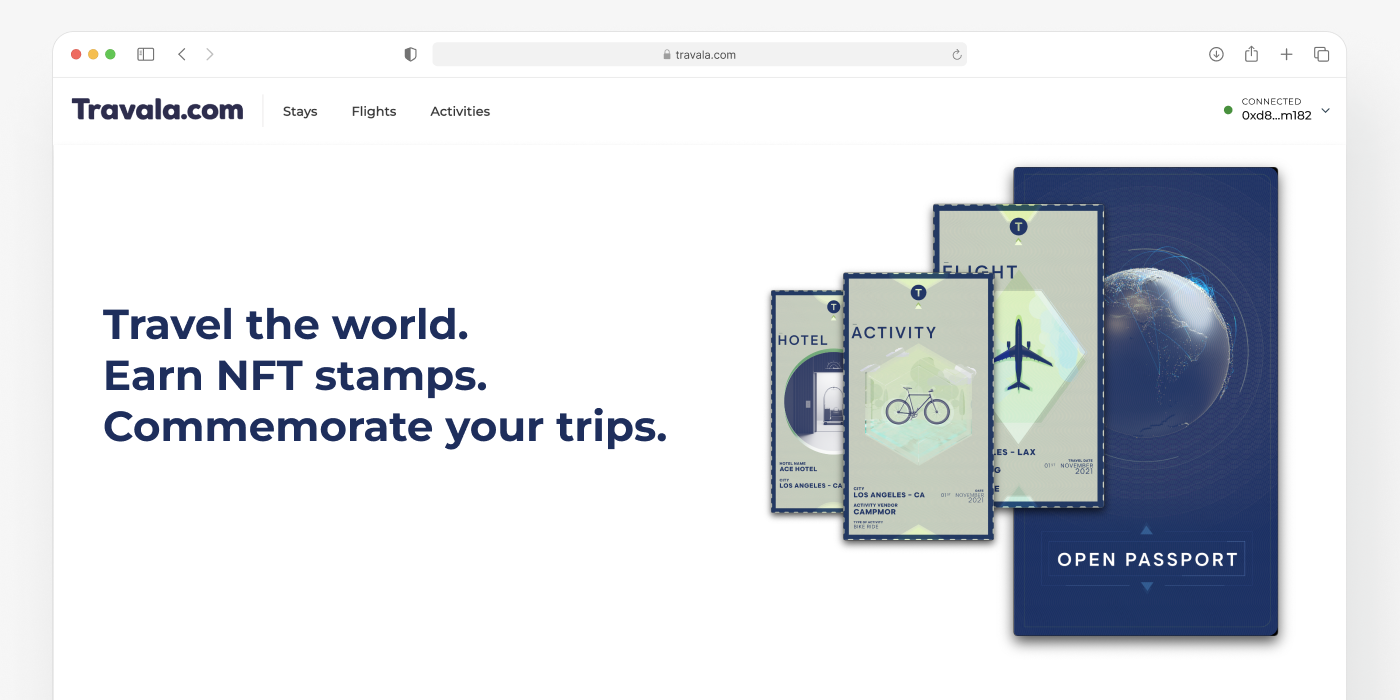Click the airplane icon on Flight stamp
Viewport: 1400px width, 700px height.
(1019, 354)
